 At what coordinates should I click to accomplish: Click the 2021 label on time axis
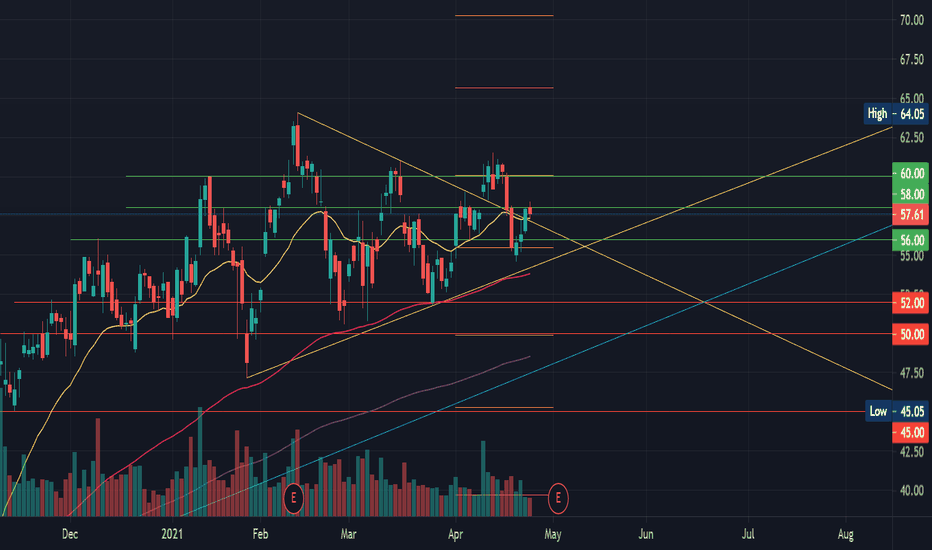(x=172, y=534)
